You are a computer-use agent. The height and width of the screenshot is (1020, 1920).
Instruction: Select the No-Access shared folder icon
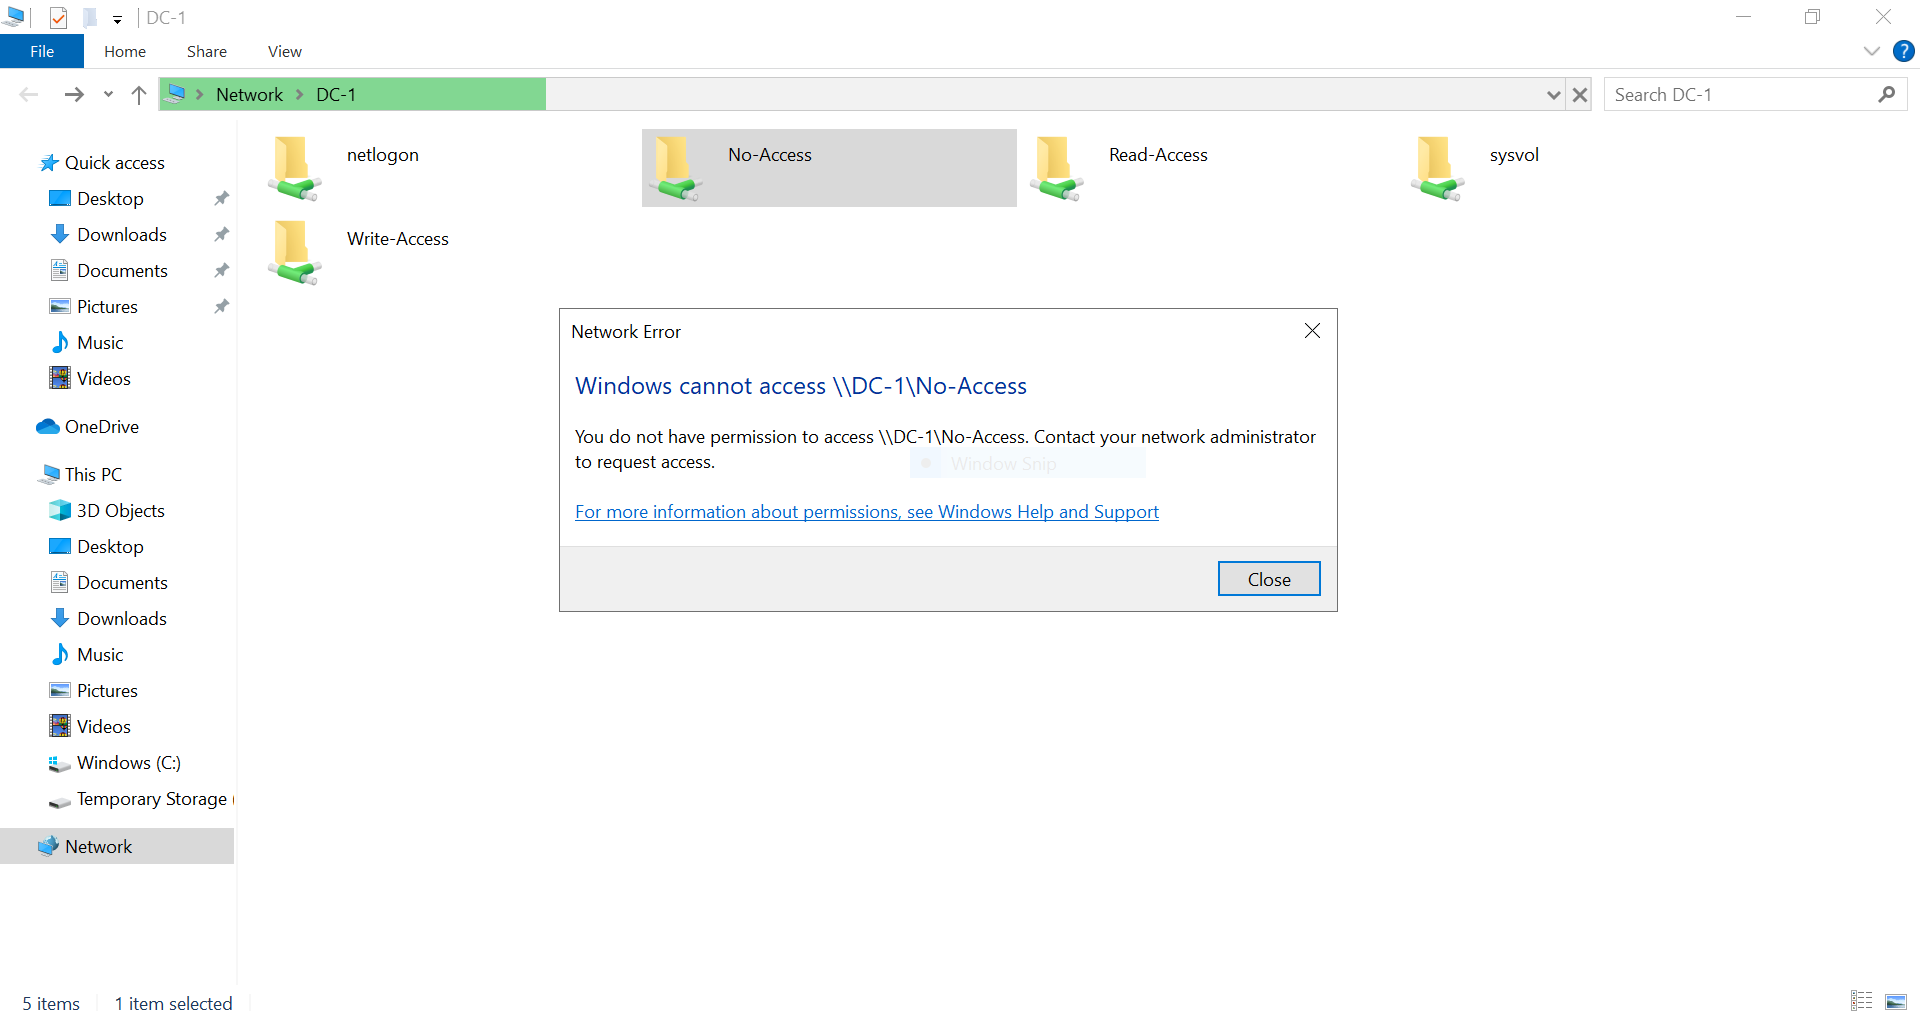676,168
